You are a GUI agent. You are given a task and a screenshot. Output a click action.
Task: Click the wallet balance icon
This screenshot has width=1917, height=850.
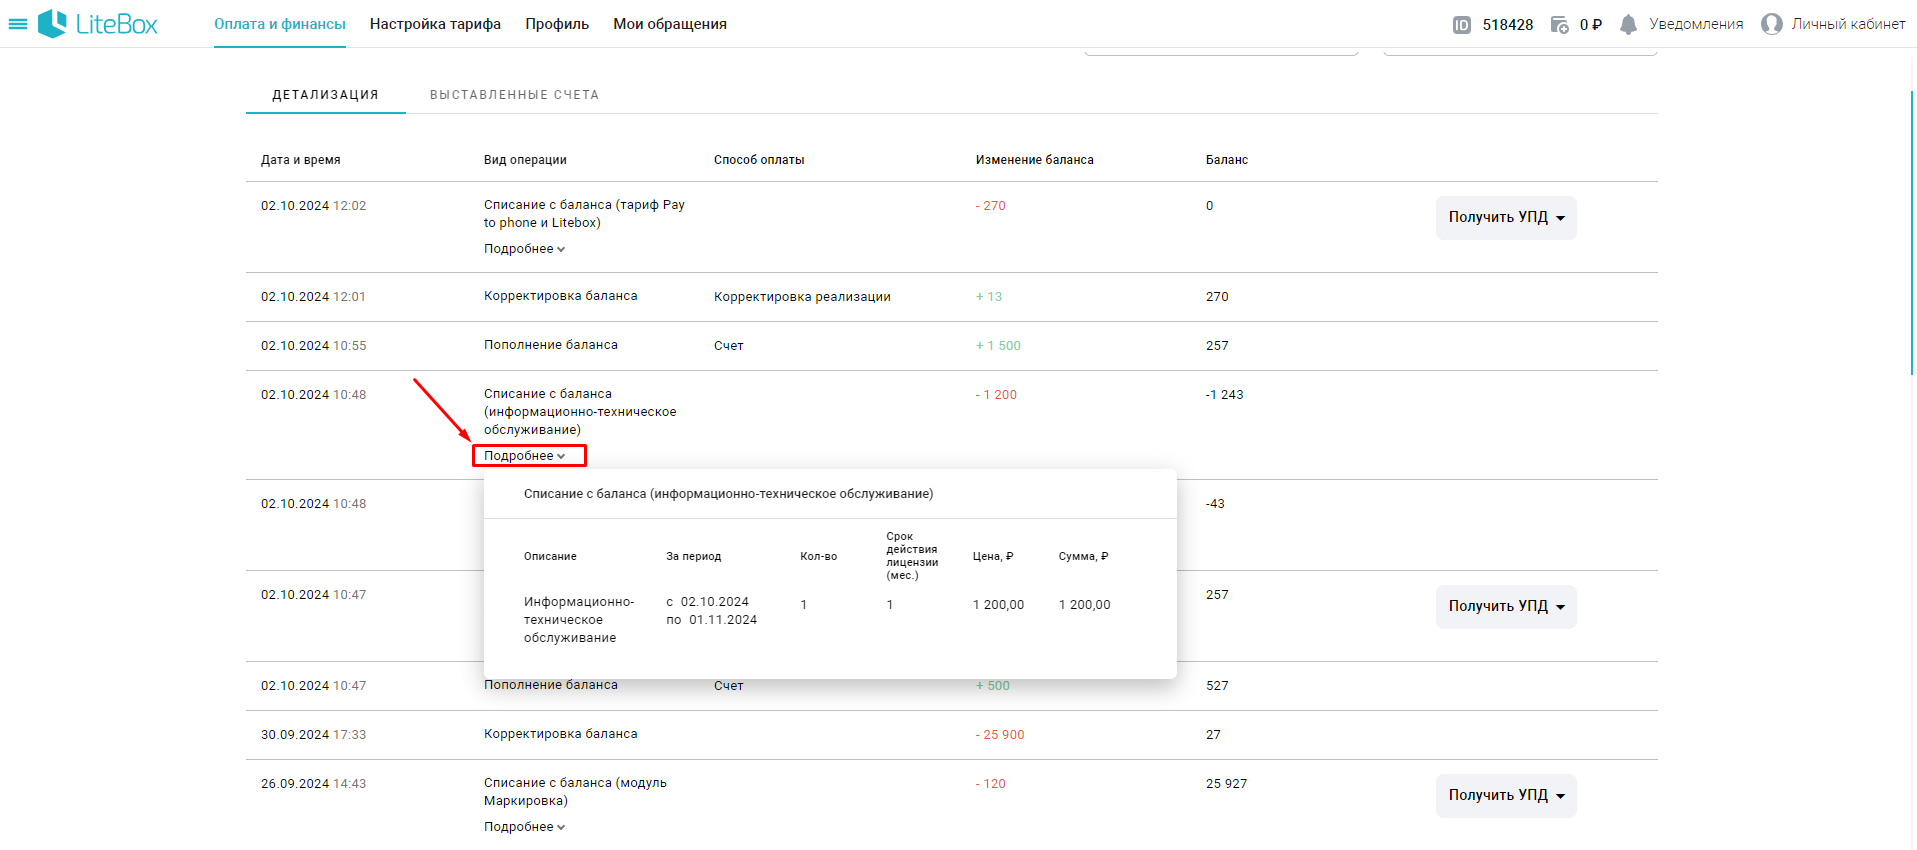tap(1559, 25)
